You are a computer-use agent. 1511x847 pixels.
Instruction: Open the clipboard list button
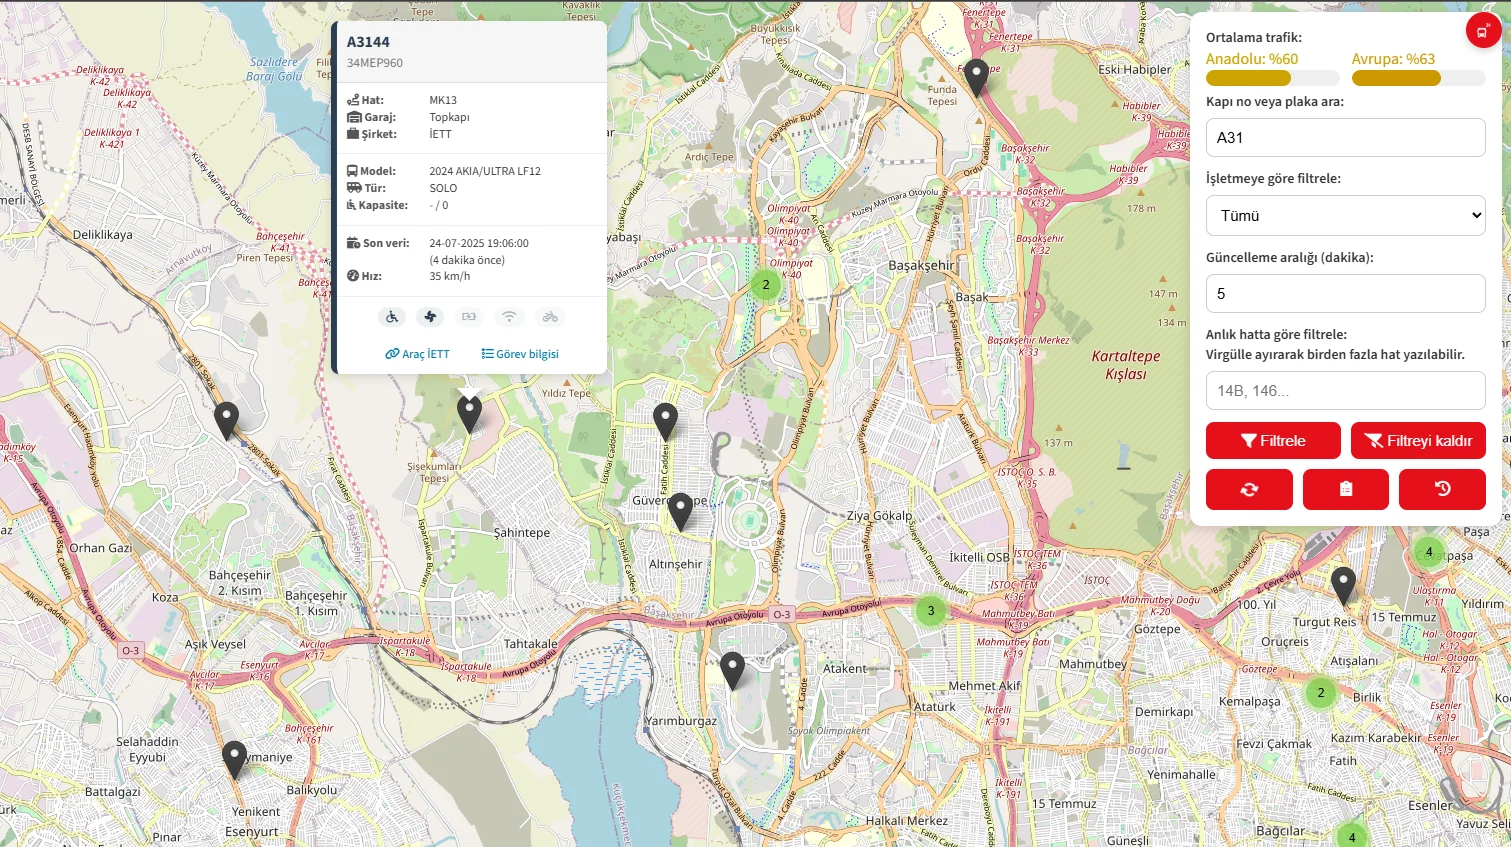pyautogui.click(x=1345, y=489)
